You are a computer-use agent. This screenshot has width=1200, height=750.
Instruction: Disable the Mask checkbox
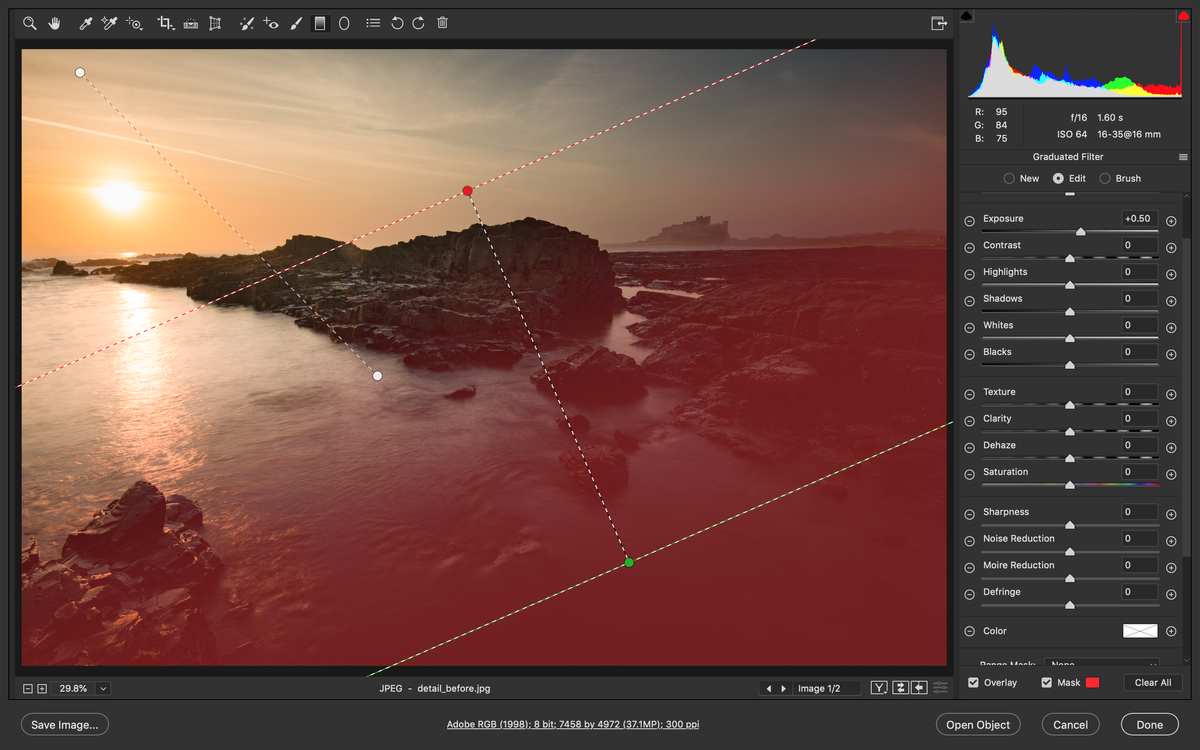click(x=1046, y=682)
